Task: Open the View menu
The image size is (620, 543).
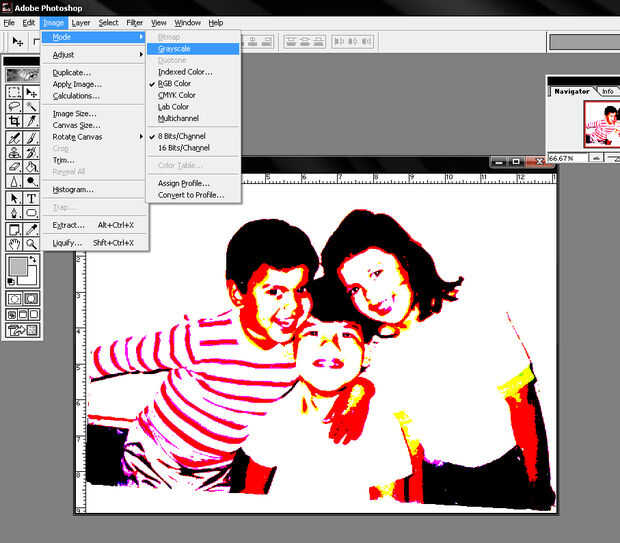Action: click(159, 23)
